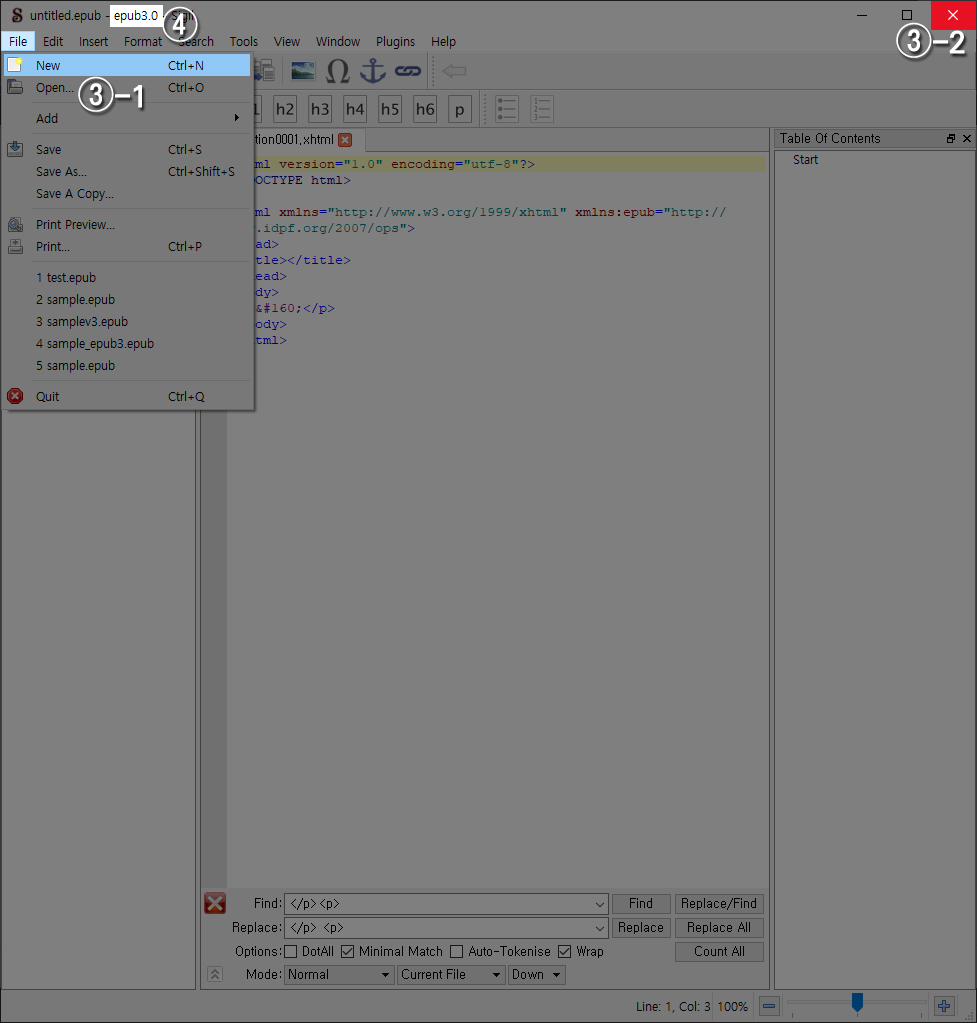Image resolution: width=977 pixels, height=1023 pixels.
Task: Enable the DotAll checkbox
Action: tap(292, 951)
